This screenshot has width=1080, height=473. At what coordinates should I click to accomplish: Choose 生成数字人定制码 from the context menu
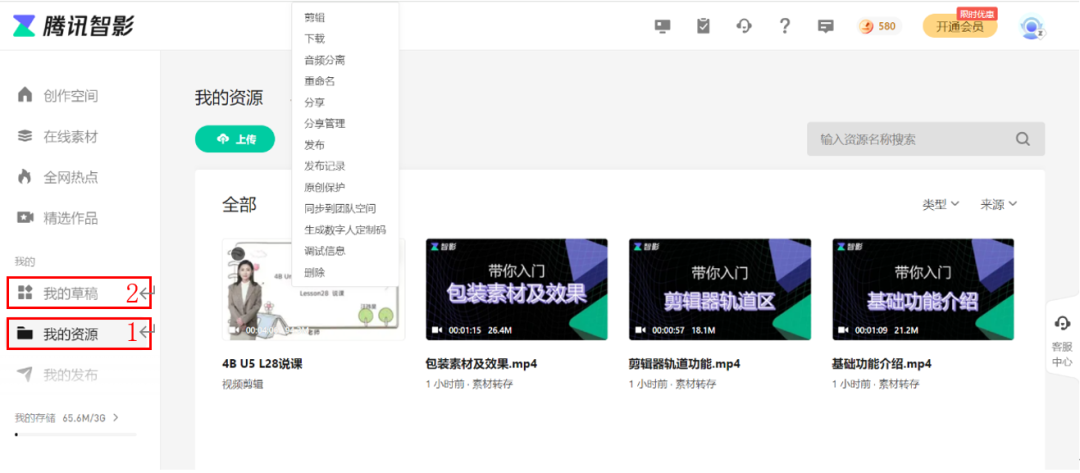pyautogui.click(x=345, y=229)
